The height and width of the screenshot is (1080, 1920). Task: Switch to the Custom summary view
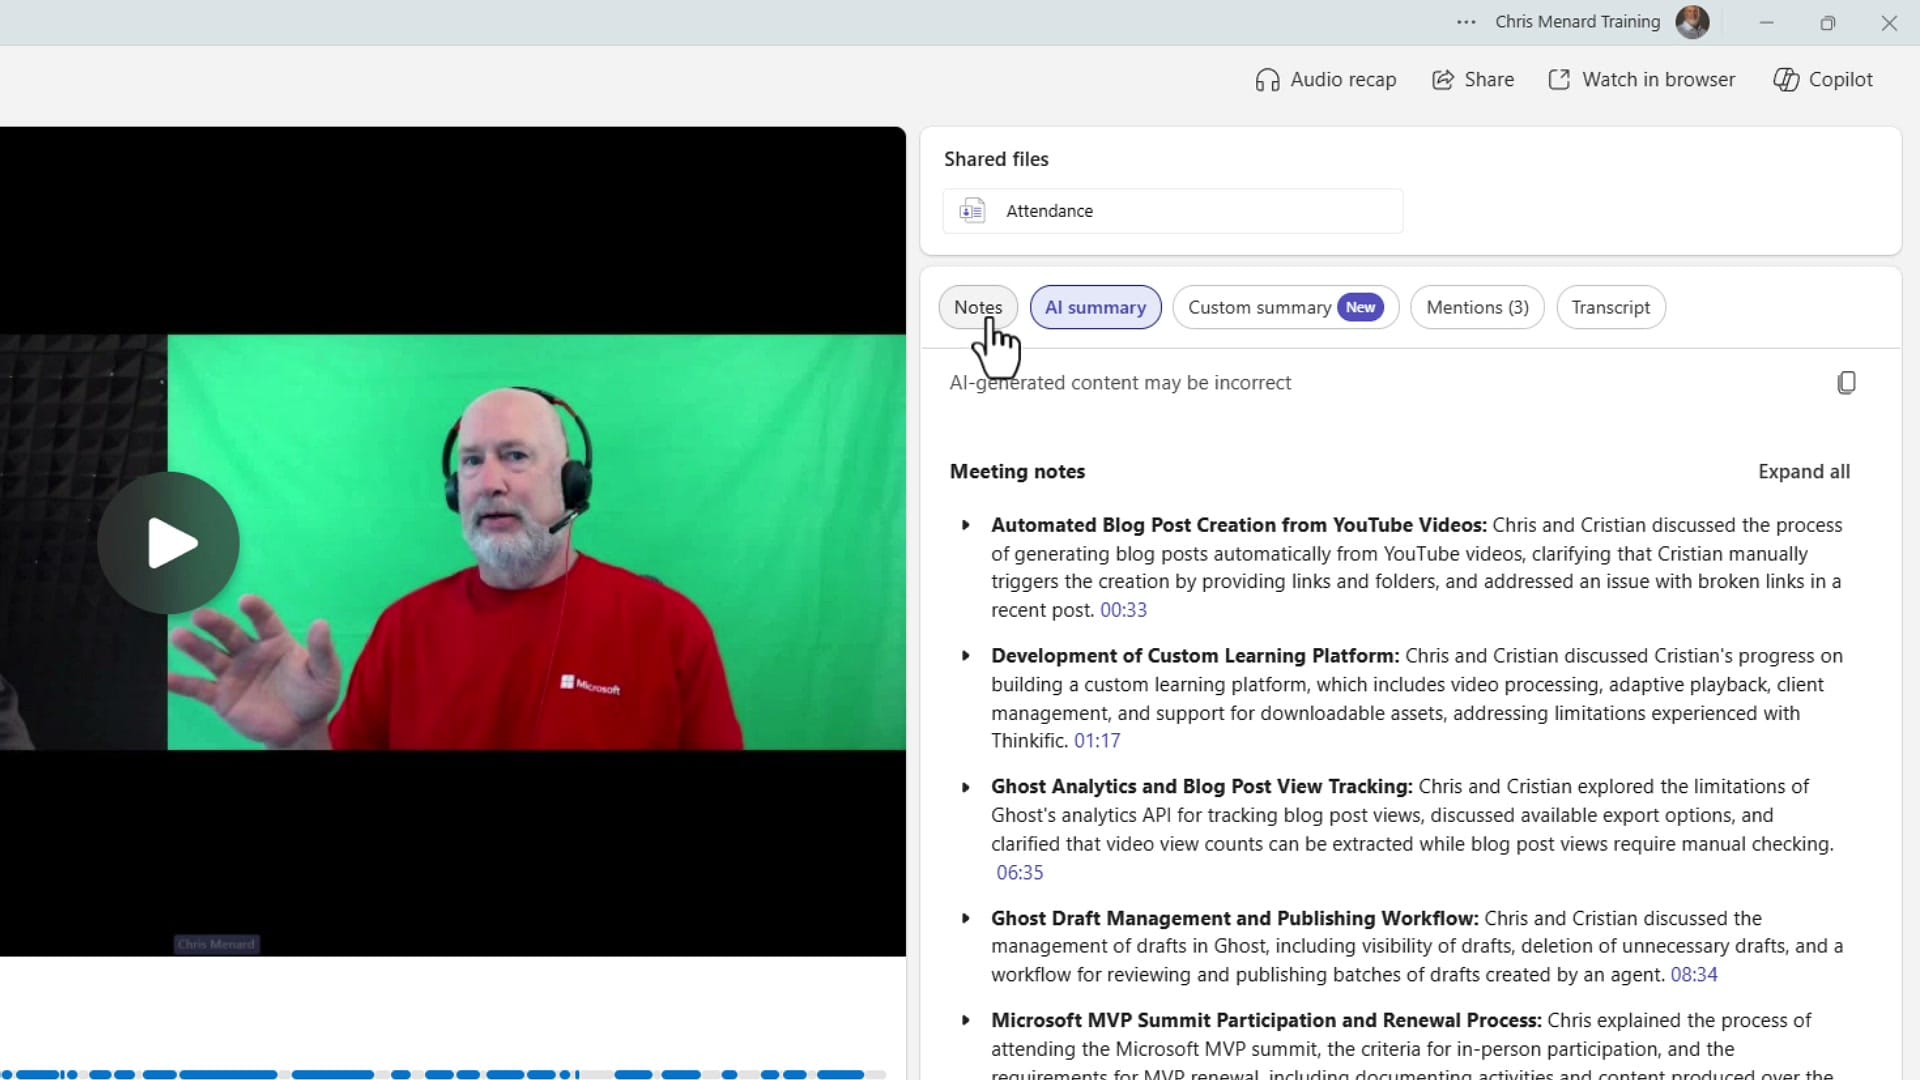tap(1285, 307)
